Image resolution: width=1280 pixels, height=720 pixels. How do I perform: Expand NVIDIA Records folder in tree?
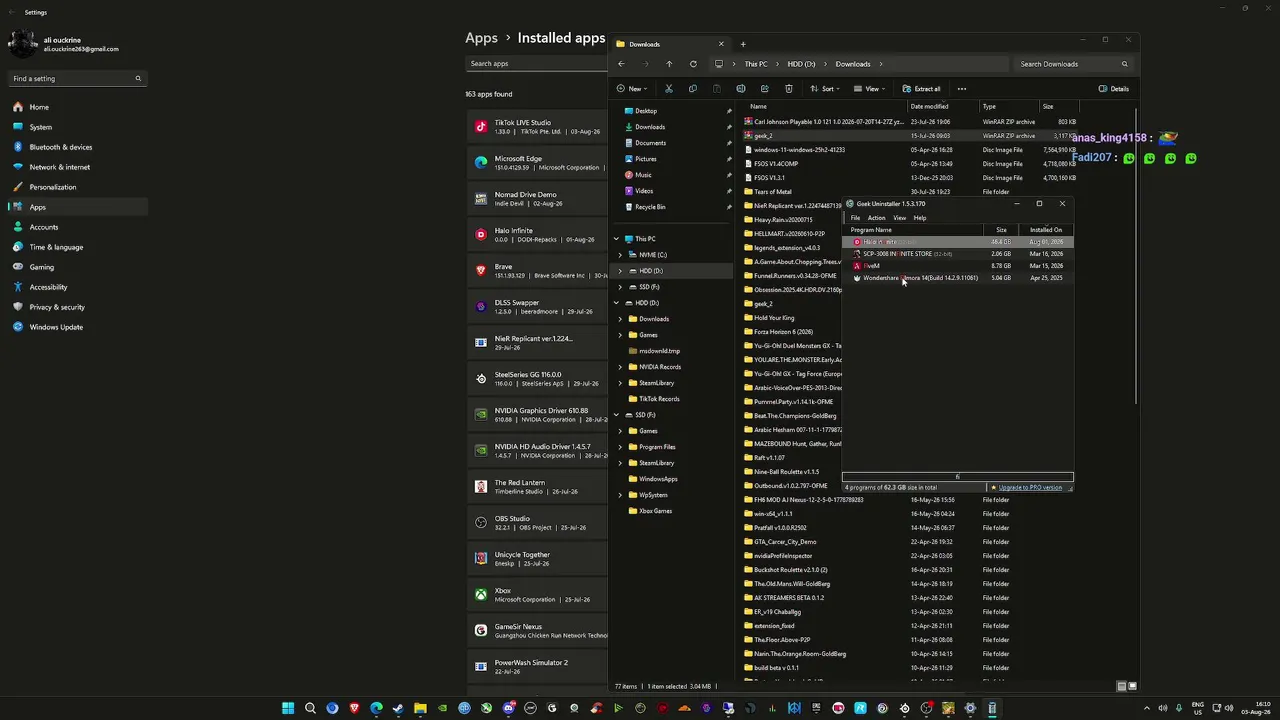620,367
